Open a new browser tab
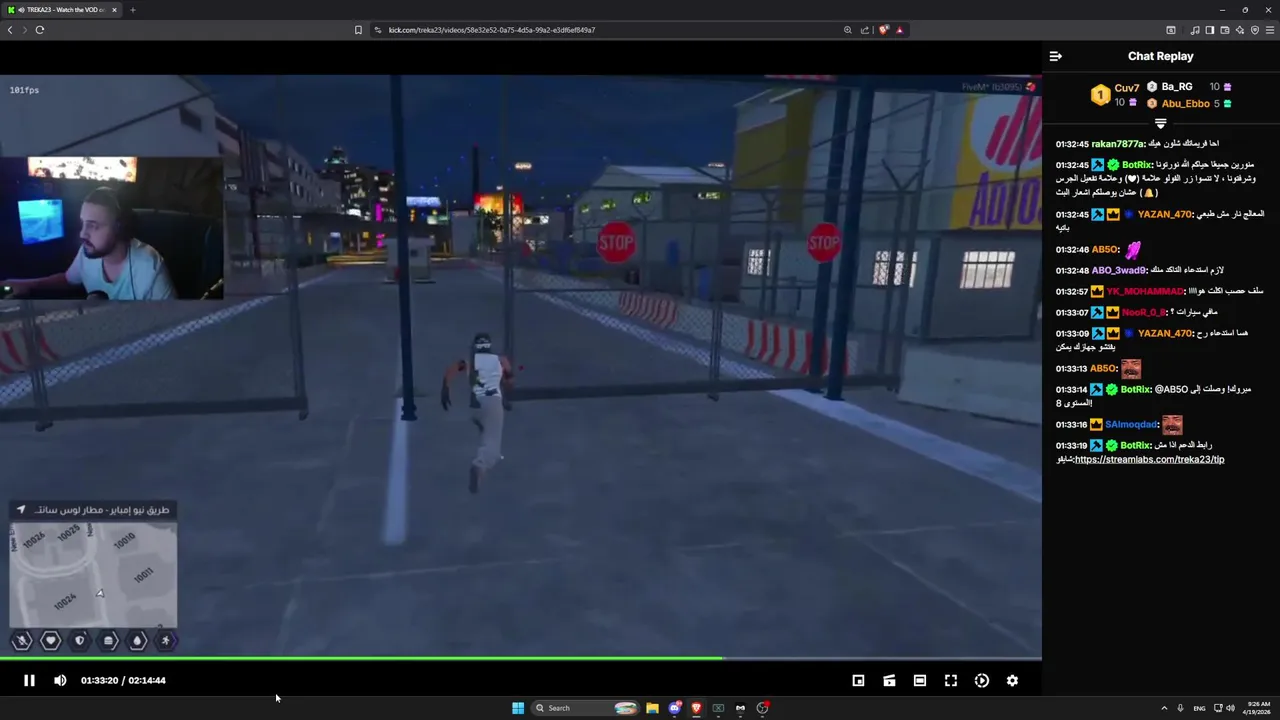This screenshot has height=720, width=1280. (x=133, y=10)
